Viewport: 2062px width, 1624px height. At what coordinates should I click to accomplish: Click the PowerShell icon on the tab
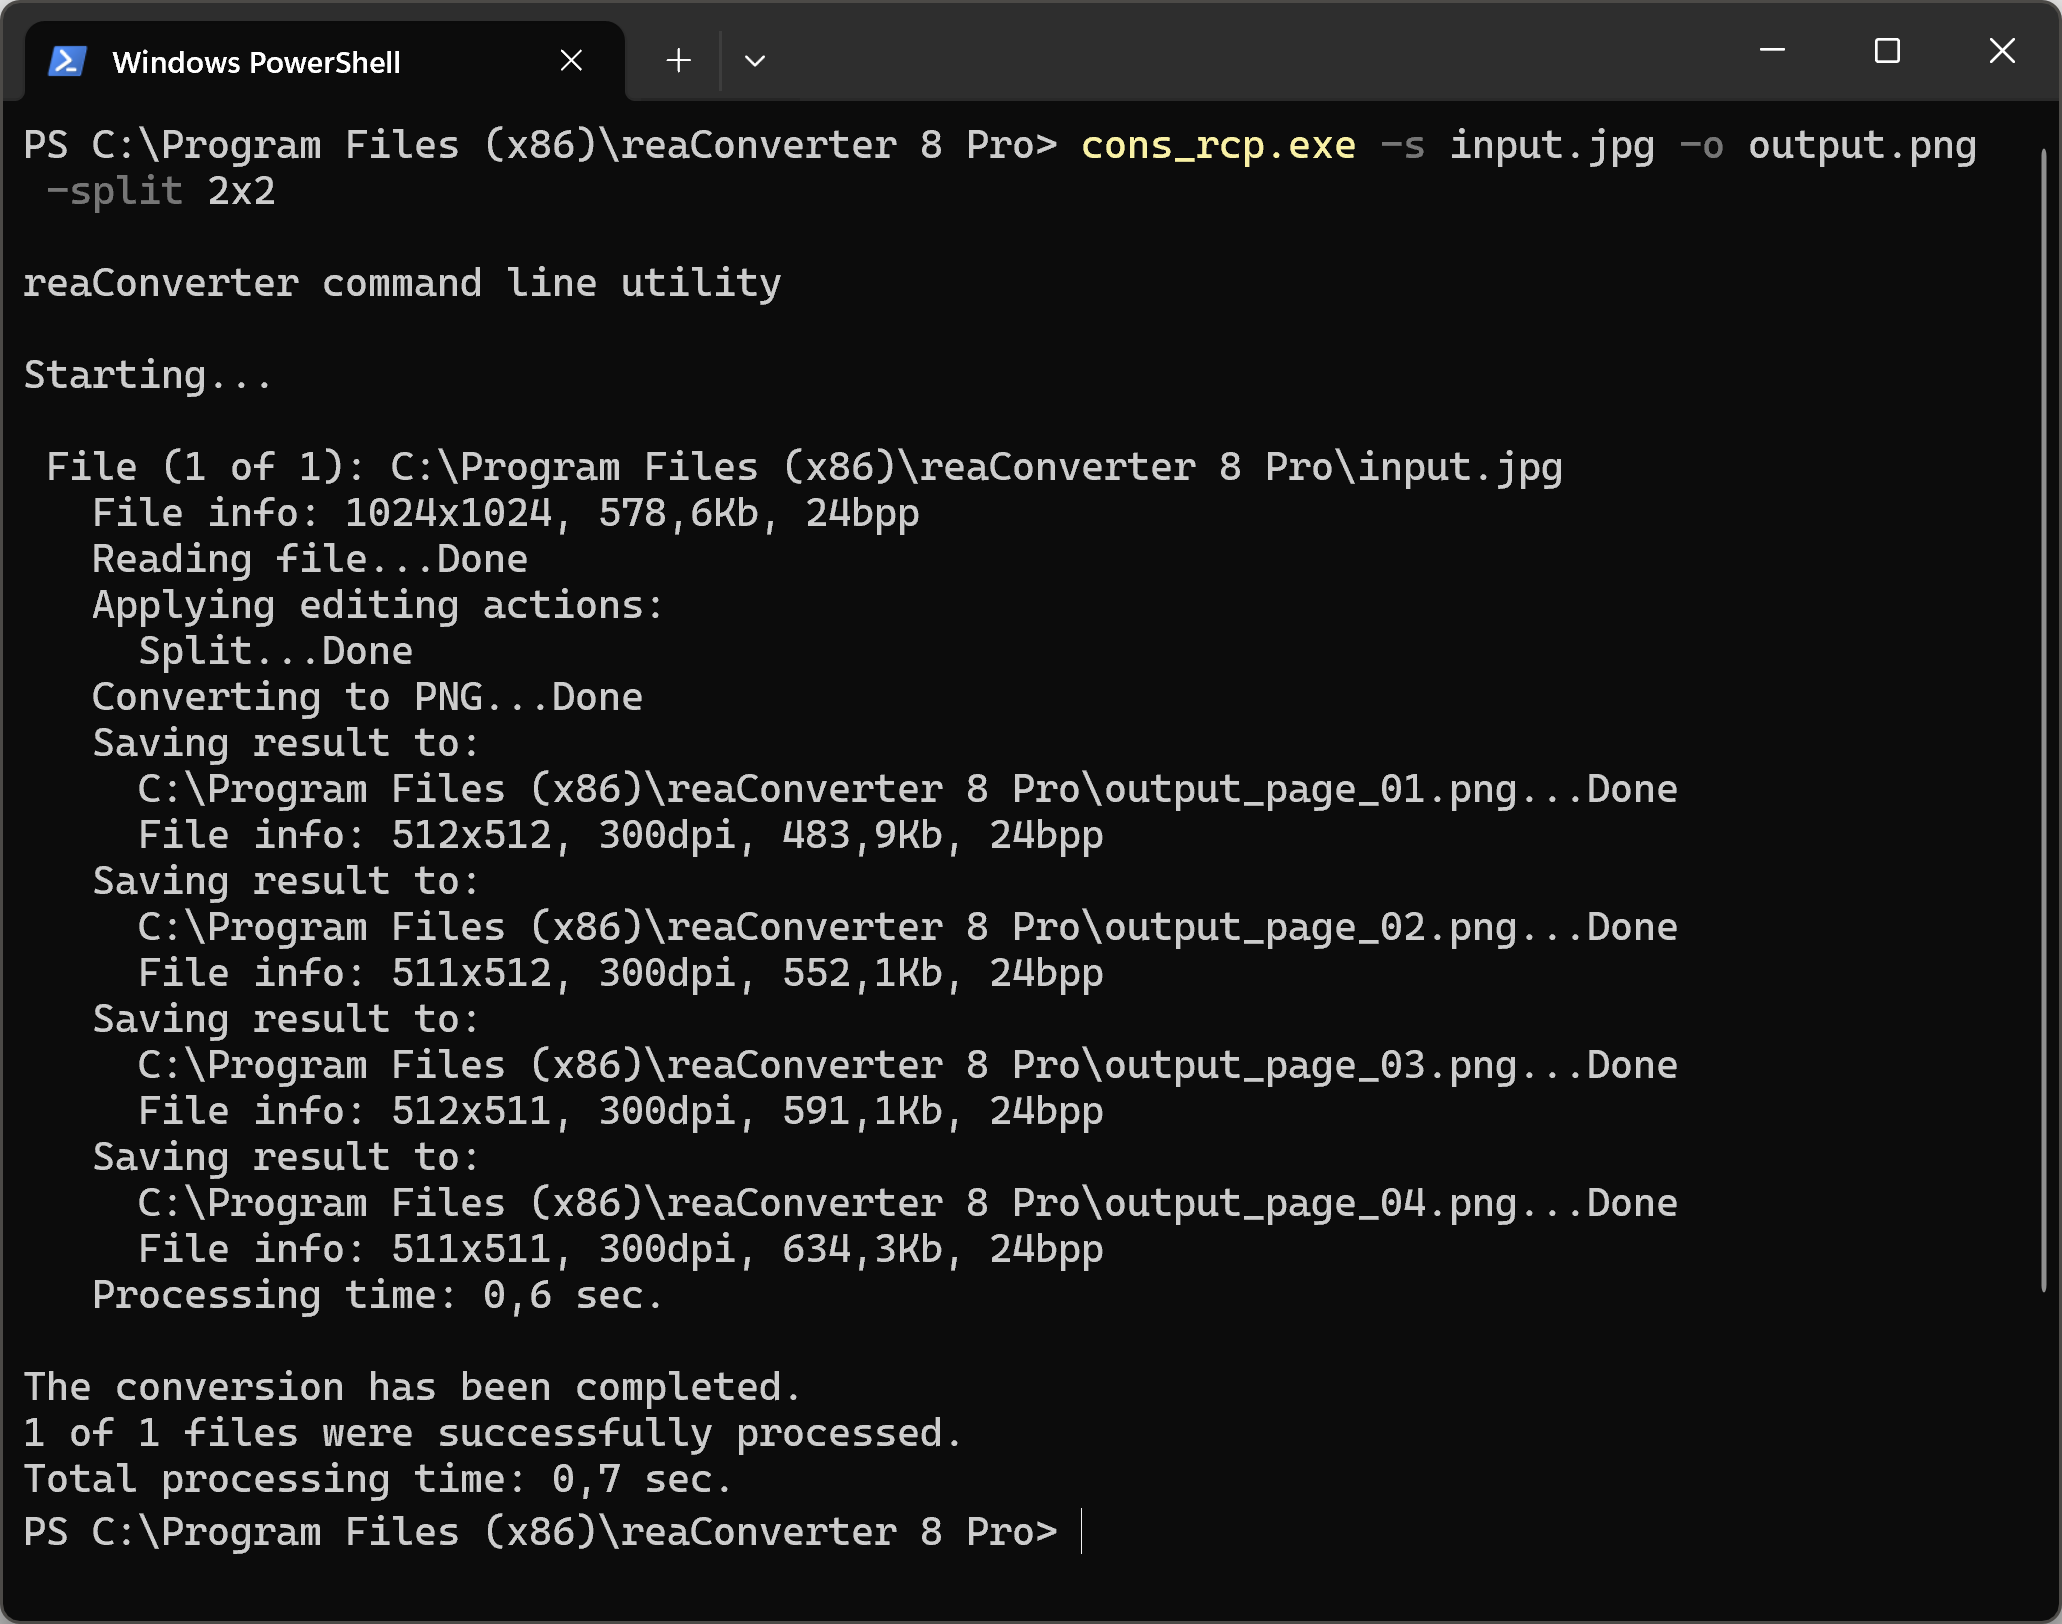click(67, 62)
